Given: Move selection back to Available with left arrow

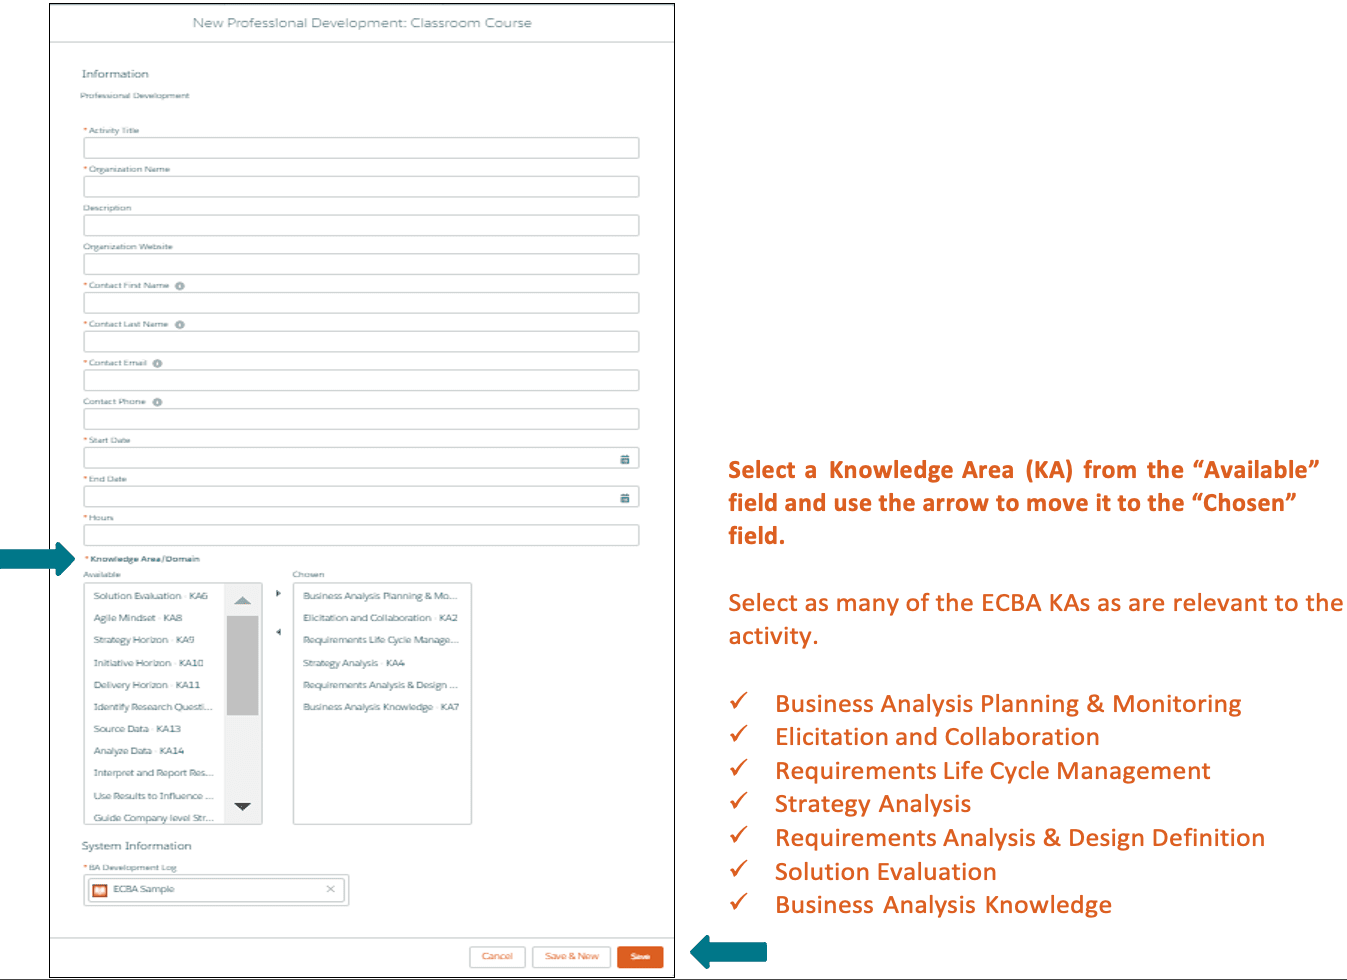Looking at the screenshot, I should pyautogui.click(x=278, y=632).
